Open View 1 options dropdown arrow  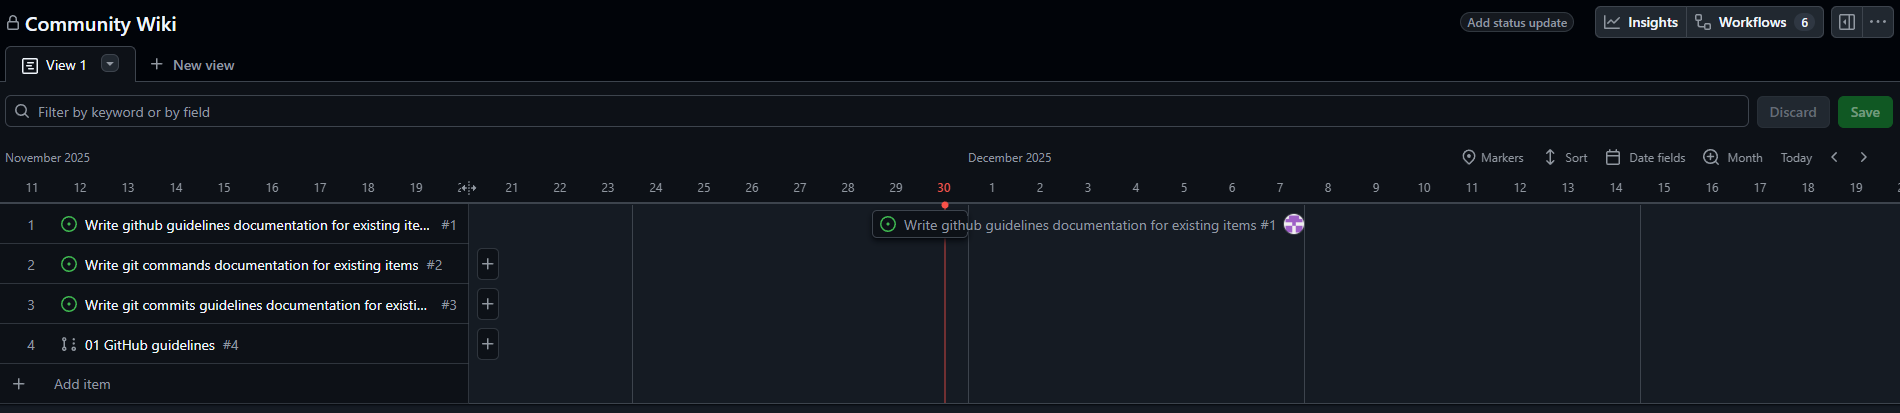(110, 63)
